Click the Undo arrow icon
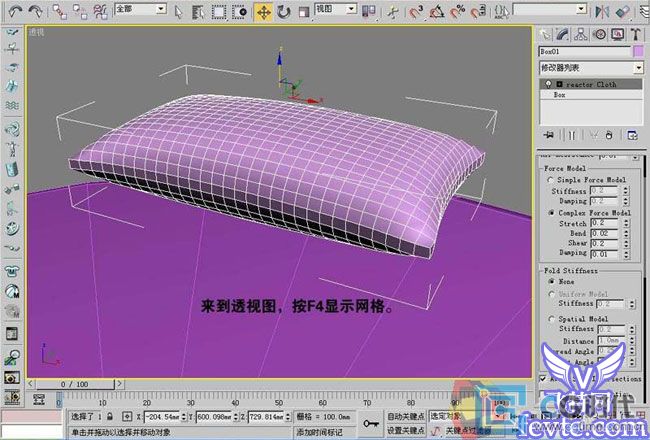Screen dimensions: 650x440 click(15, 11)
